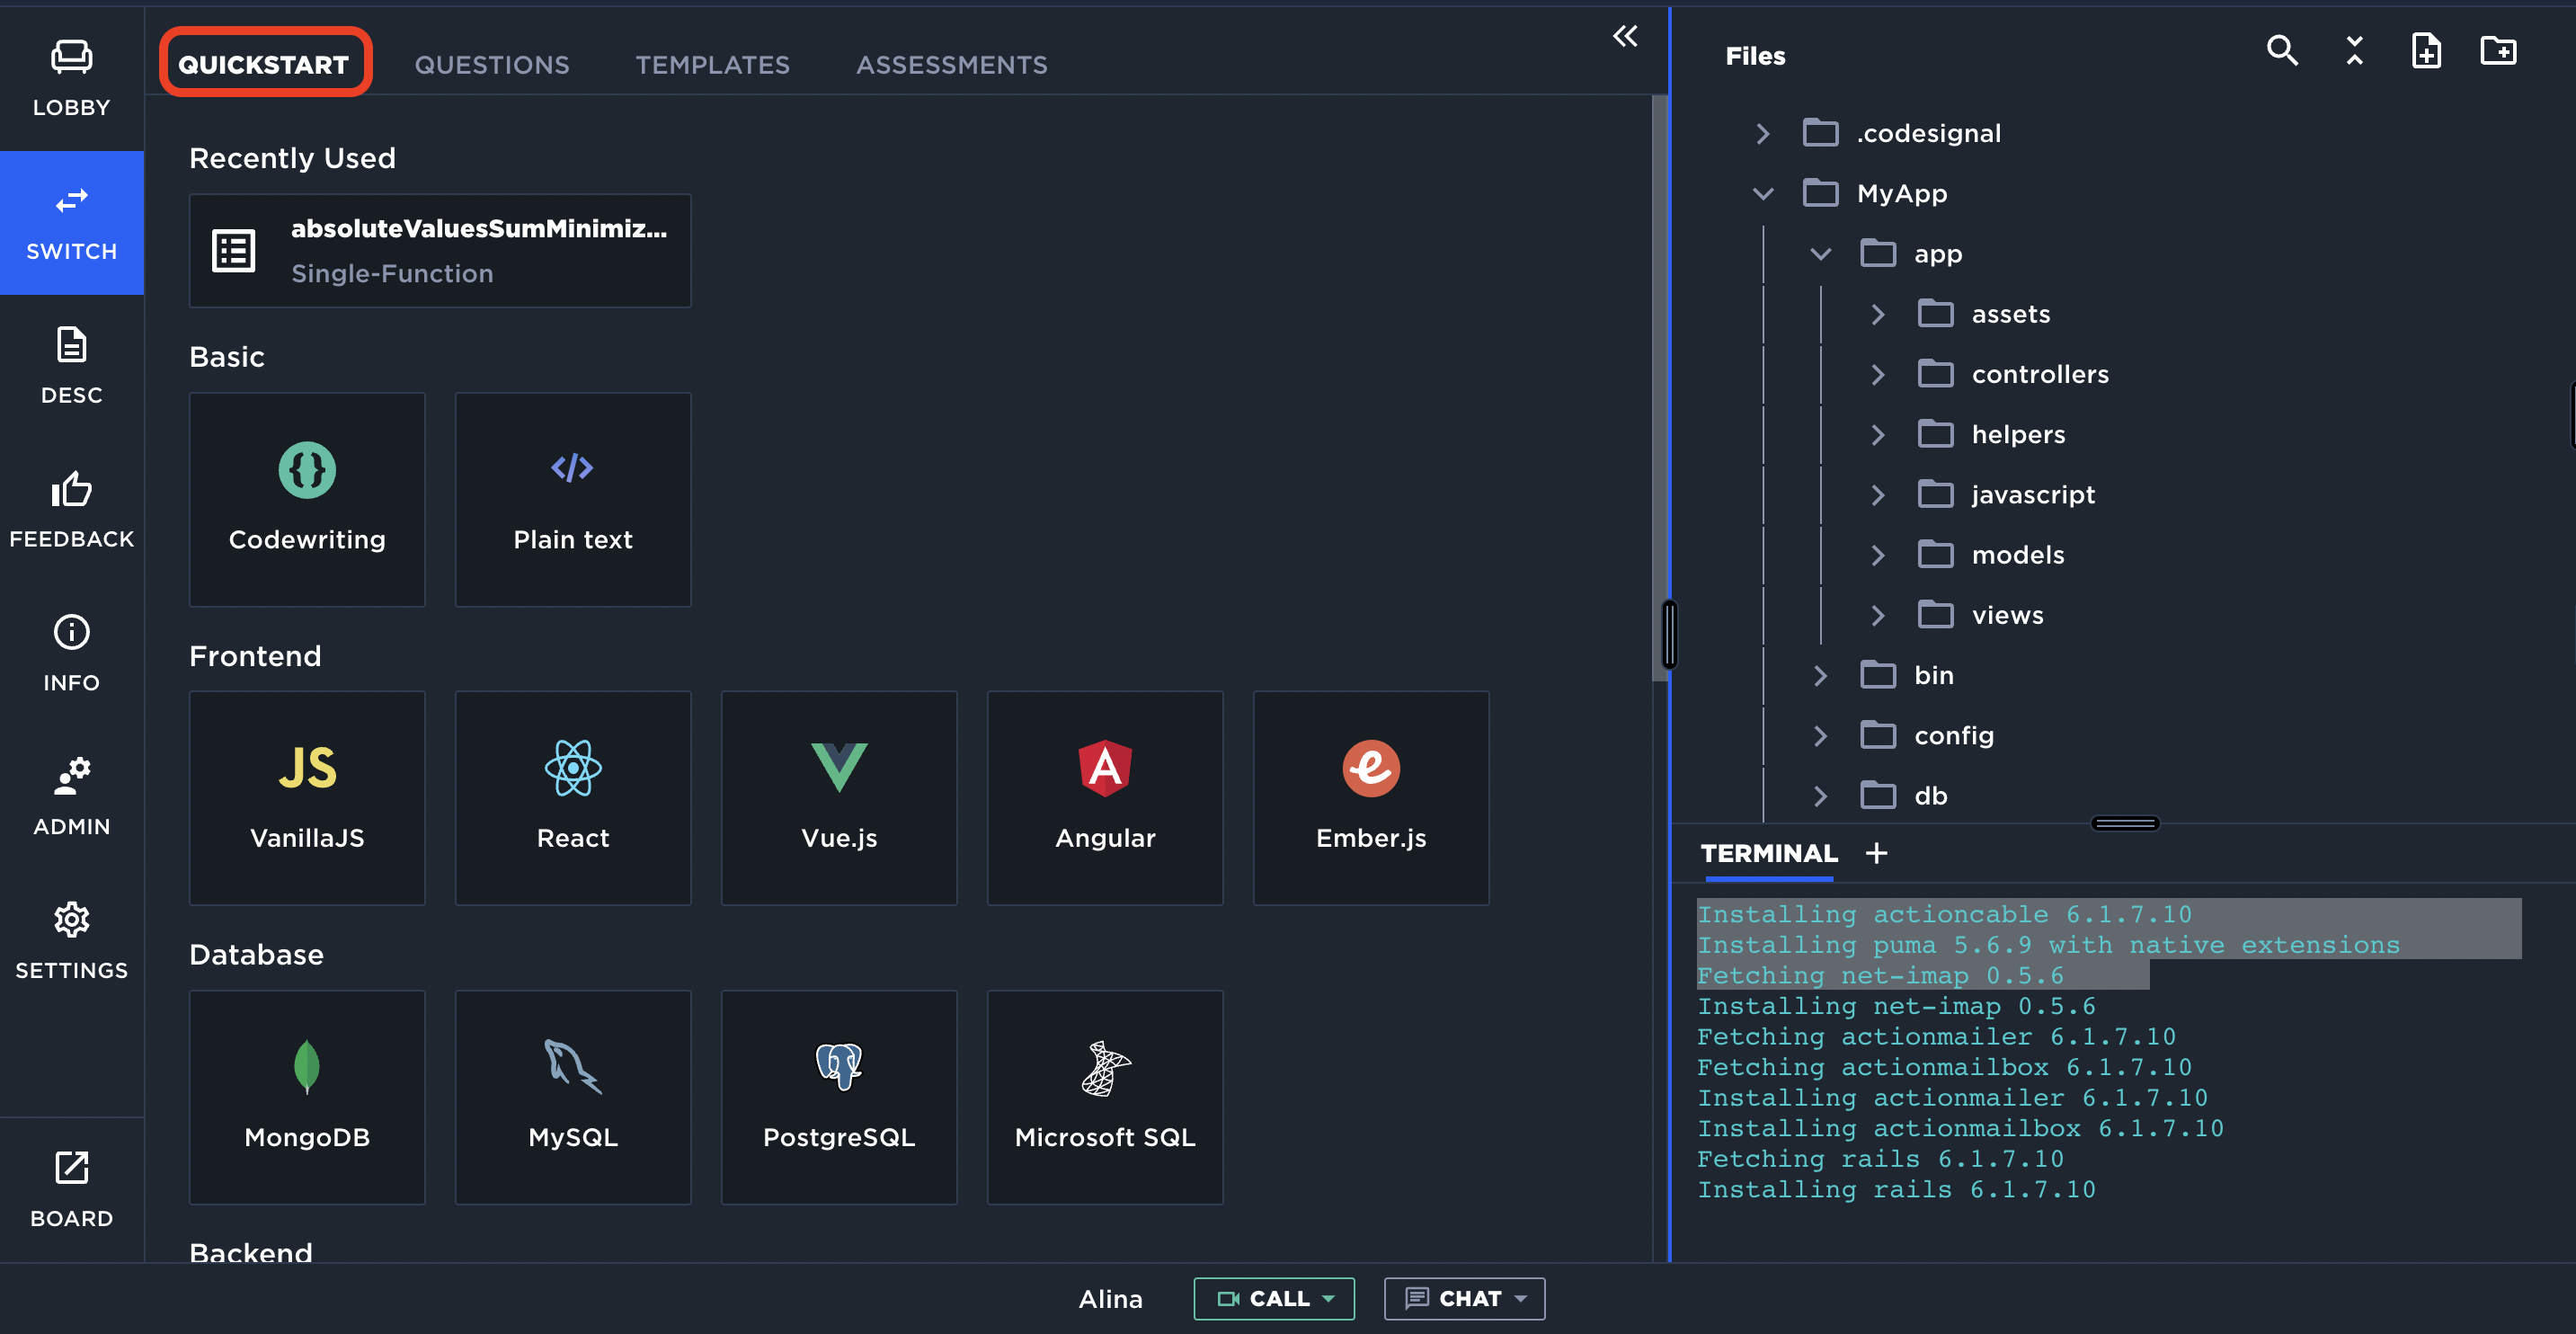Screen dimensions: 2576x1334
Task: Click 'Fetching rails 6.1.7.10' terminal line
Action: click(x=1880, y=1159)
